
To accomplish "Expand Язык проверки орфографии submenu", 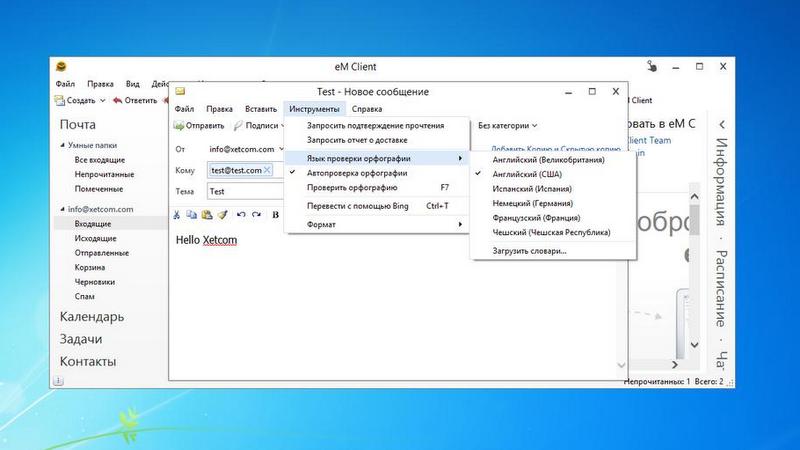I will [377, 158].
